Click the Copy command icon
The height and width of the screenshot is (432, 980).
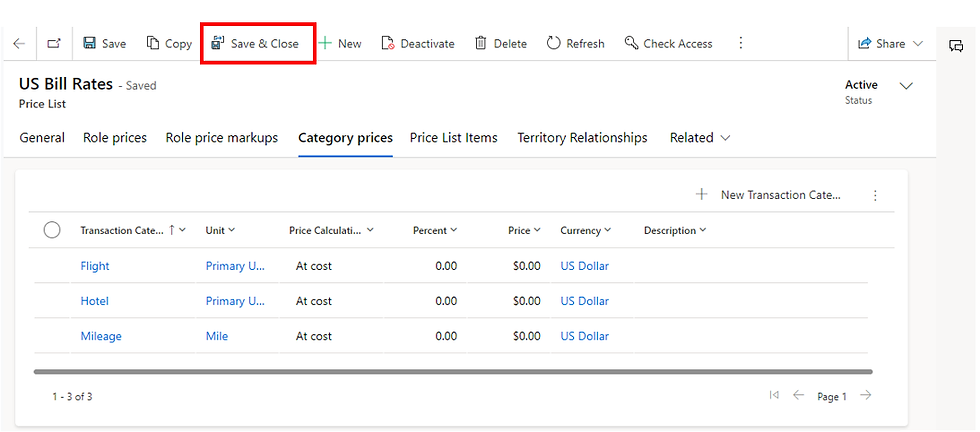point(153,44)
